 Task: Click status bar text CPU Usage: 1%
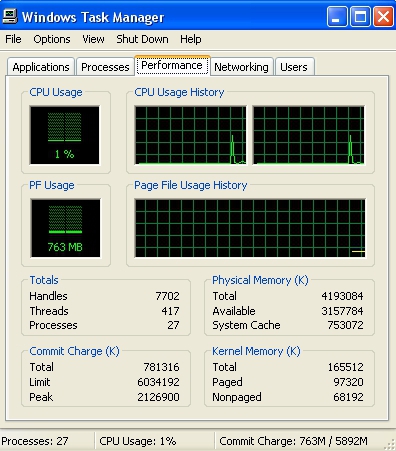coord(138,441)
